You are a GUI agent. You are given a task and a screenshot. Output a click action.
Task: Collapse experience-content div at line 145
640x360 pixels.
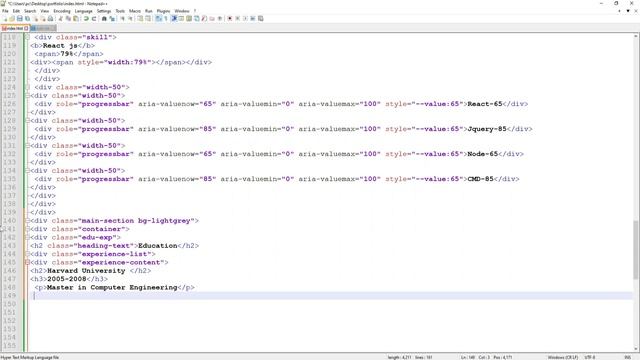pyautogui.click(x=27, y=262)
